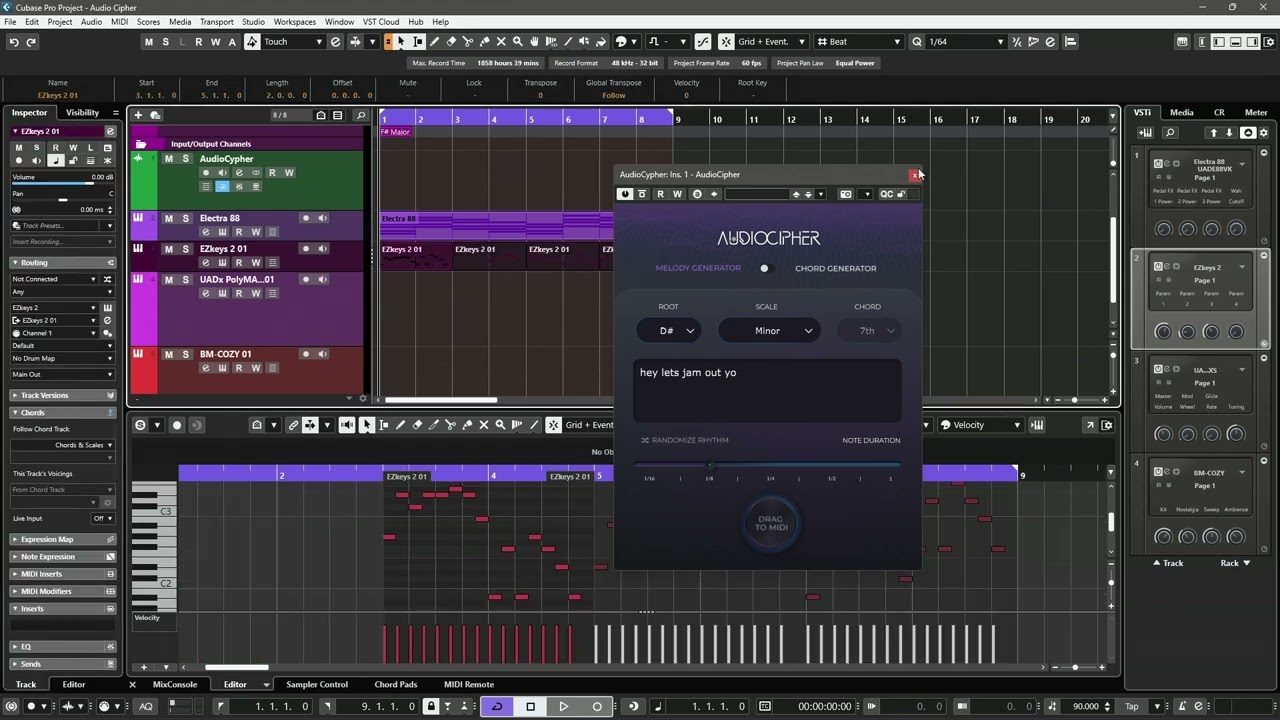The height and width of the screenshot is (720, 1280).
Task: Open the Visibility tab beside Inspector
Action: (82, 113)
